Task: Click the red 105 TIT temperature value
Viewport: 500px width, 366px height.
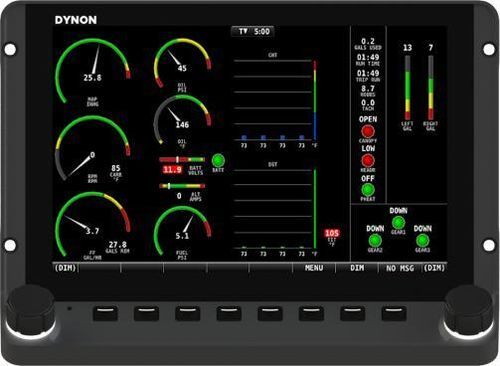Action: tap(332, 233)
